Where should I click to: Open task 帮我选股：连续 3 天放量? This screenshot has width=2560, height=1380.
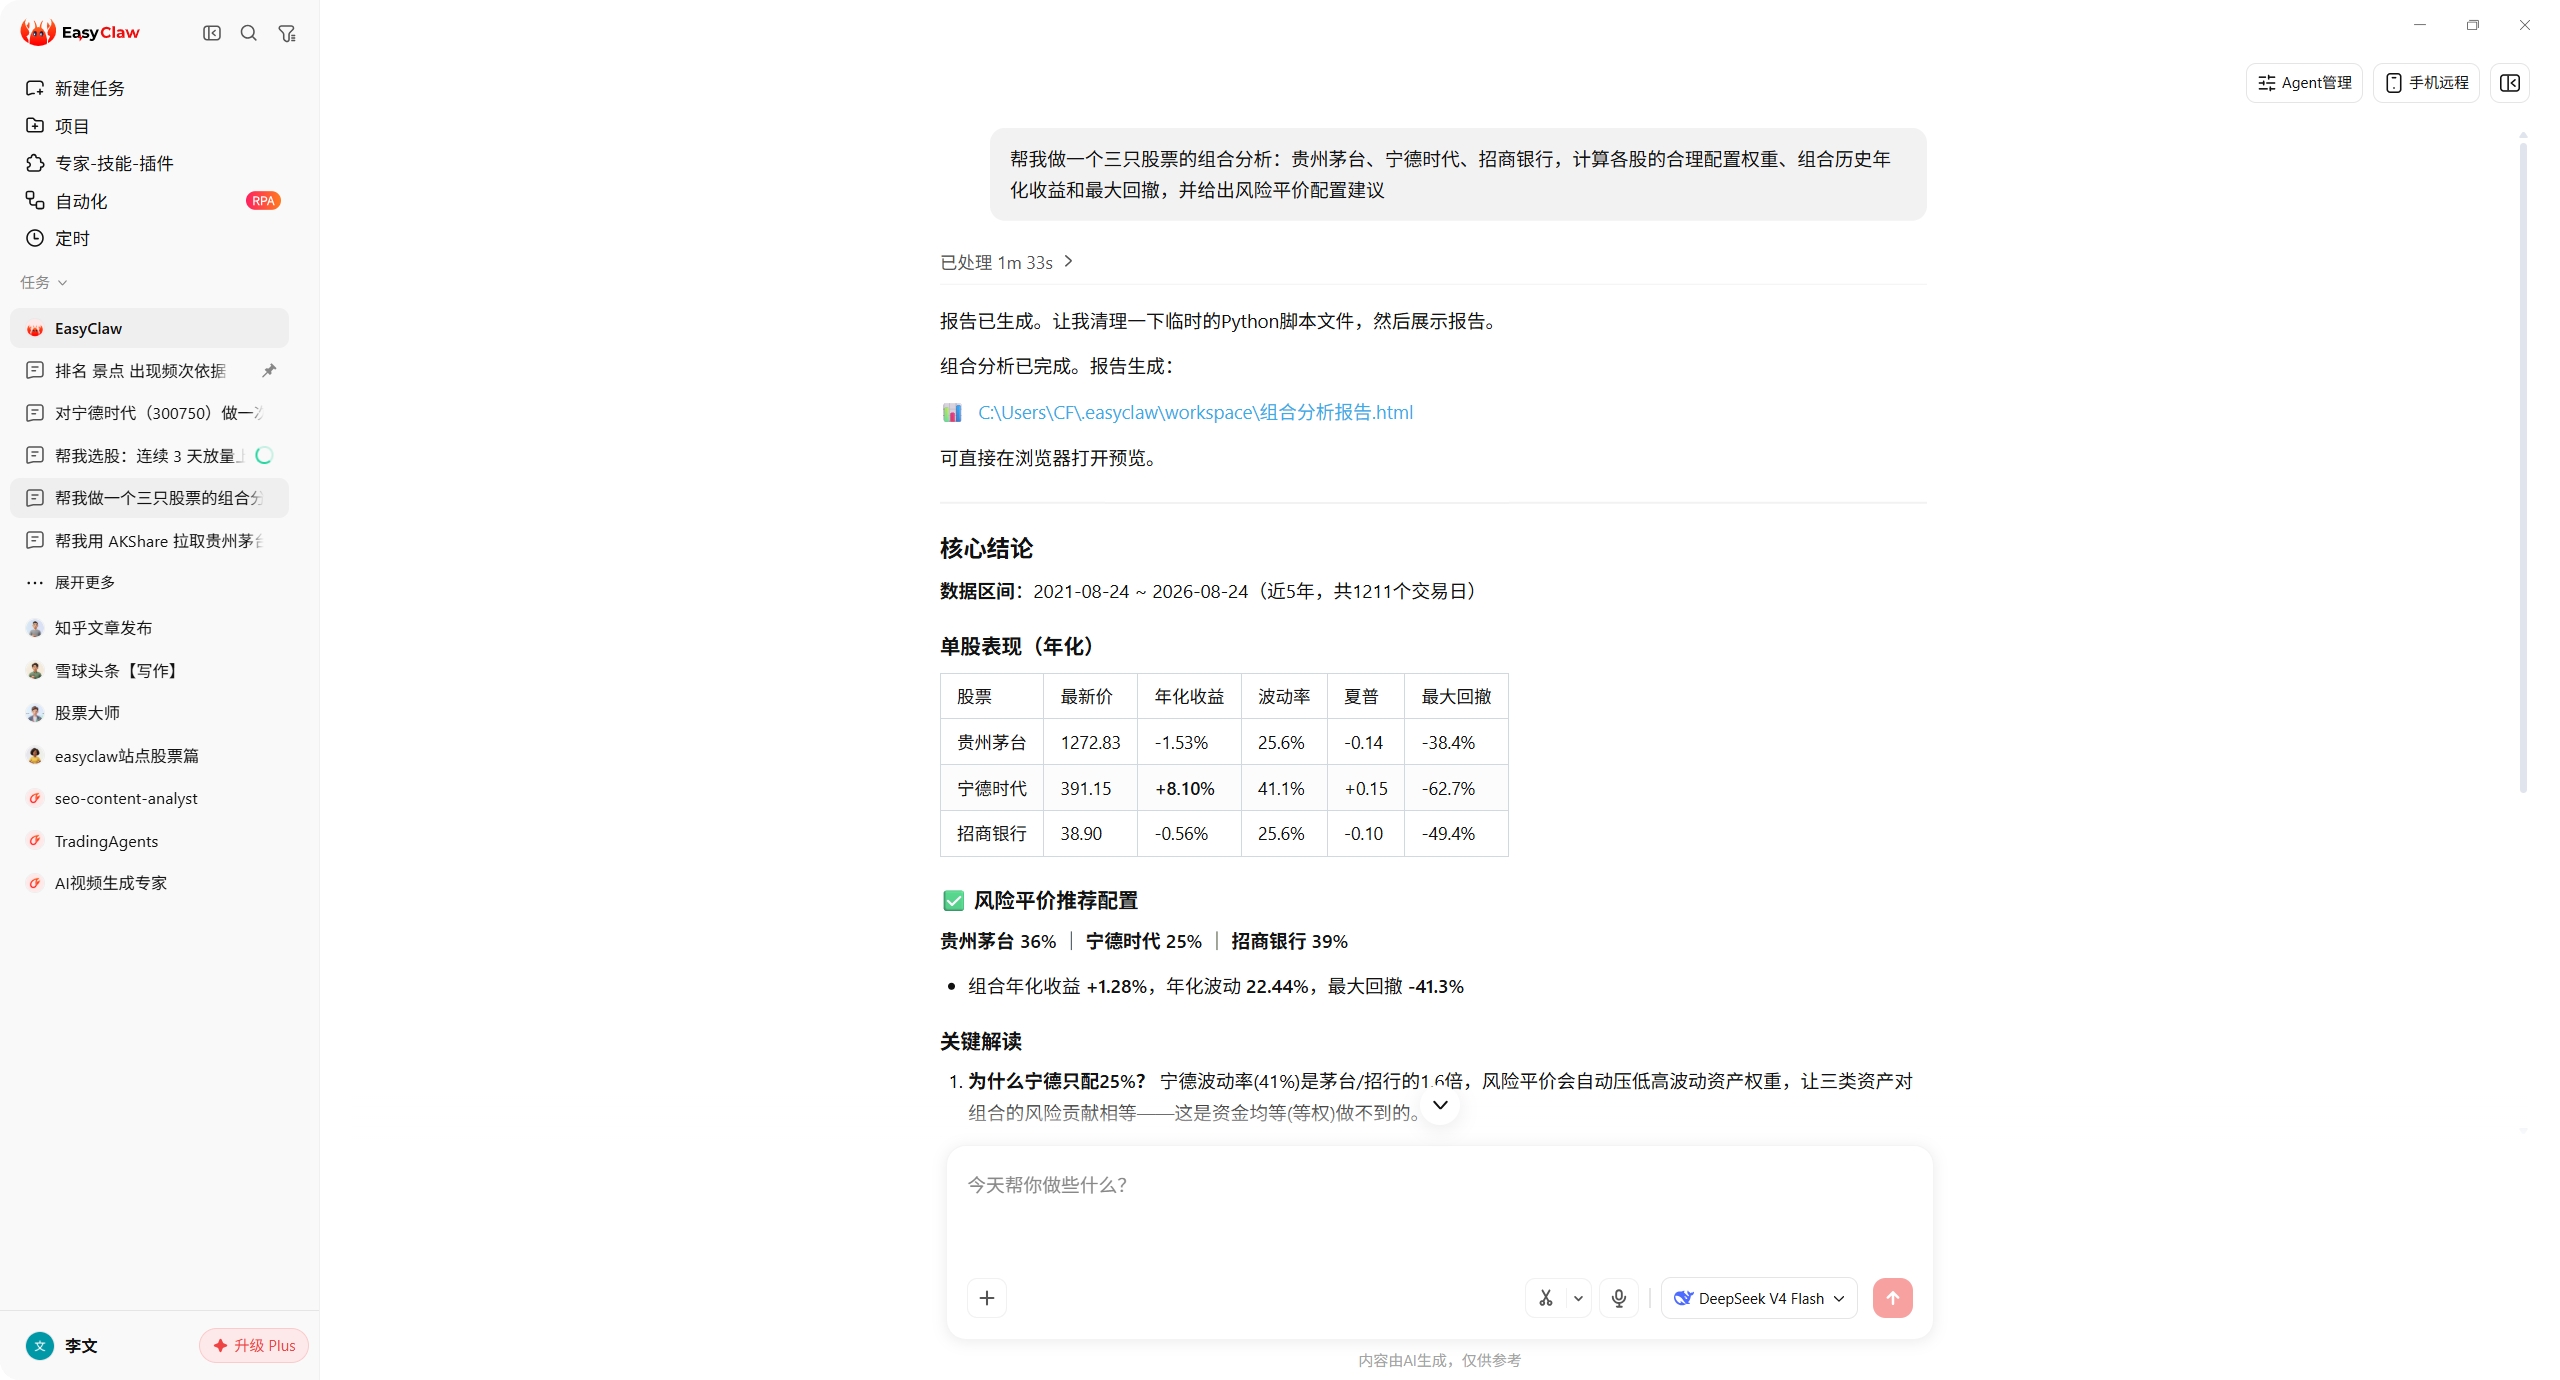[150, 456]
